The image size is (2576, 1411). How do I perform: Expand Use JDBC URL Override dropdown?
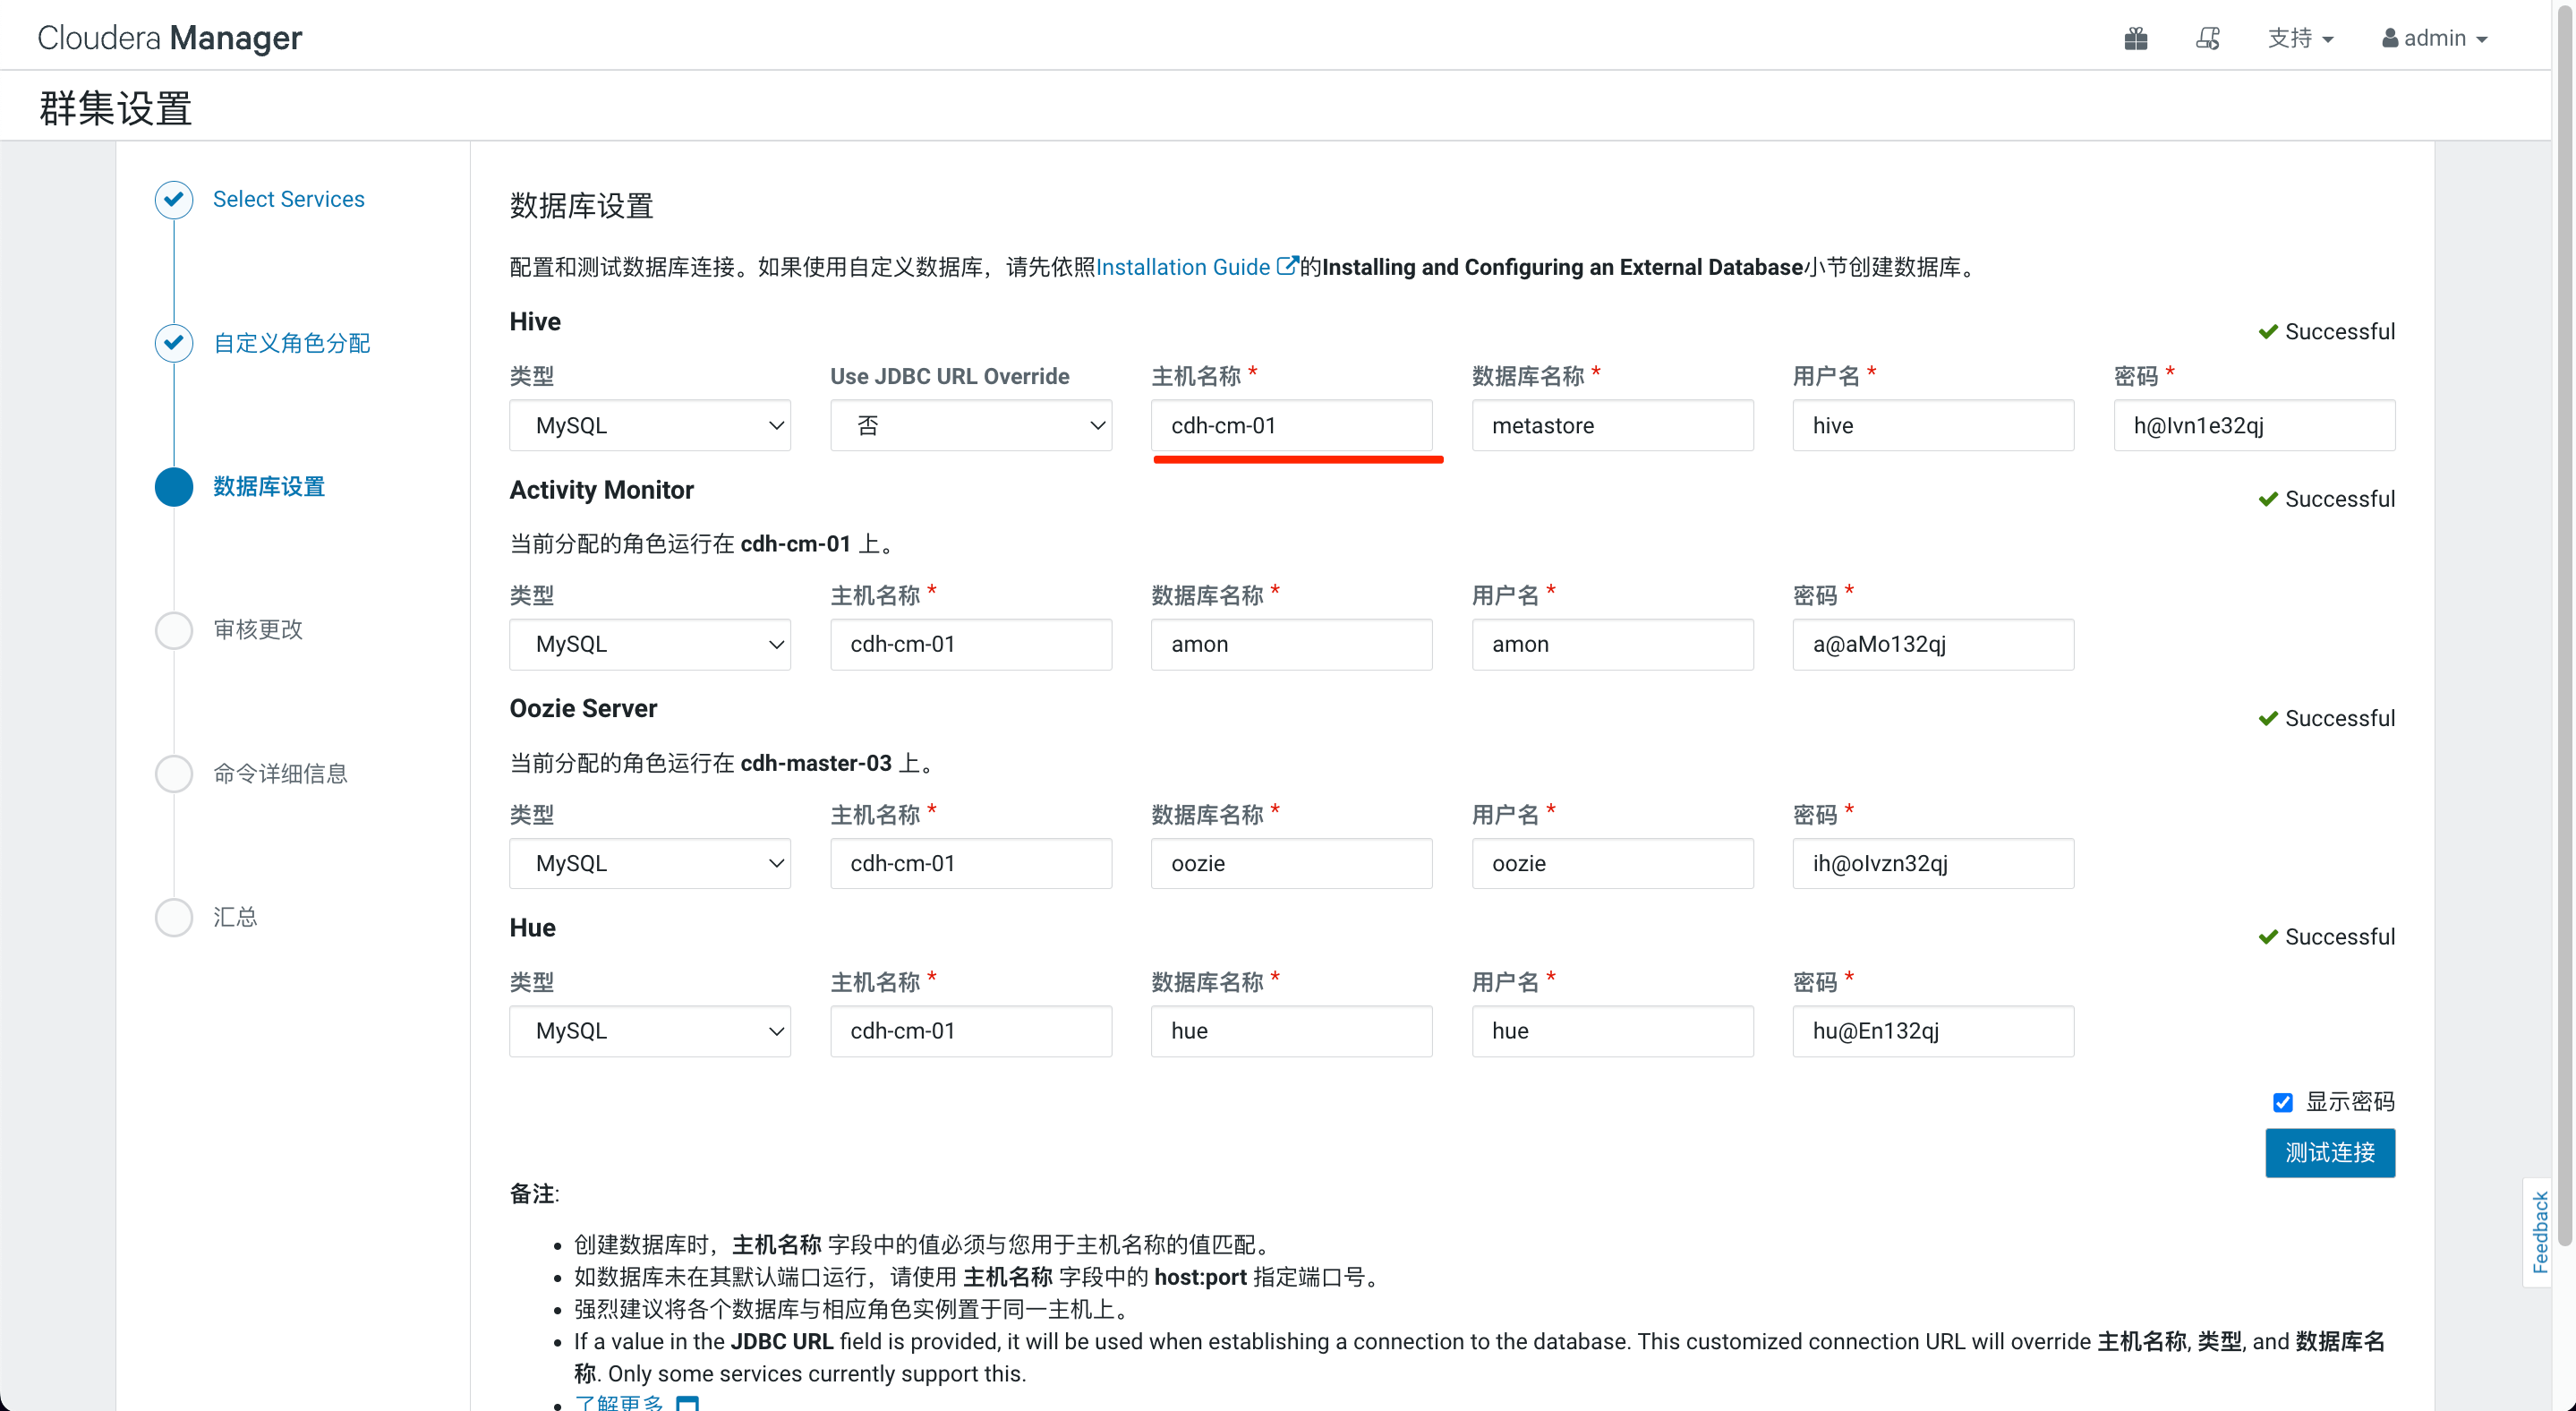[x=970, y=425]
